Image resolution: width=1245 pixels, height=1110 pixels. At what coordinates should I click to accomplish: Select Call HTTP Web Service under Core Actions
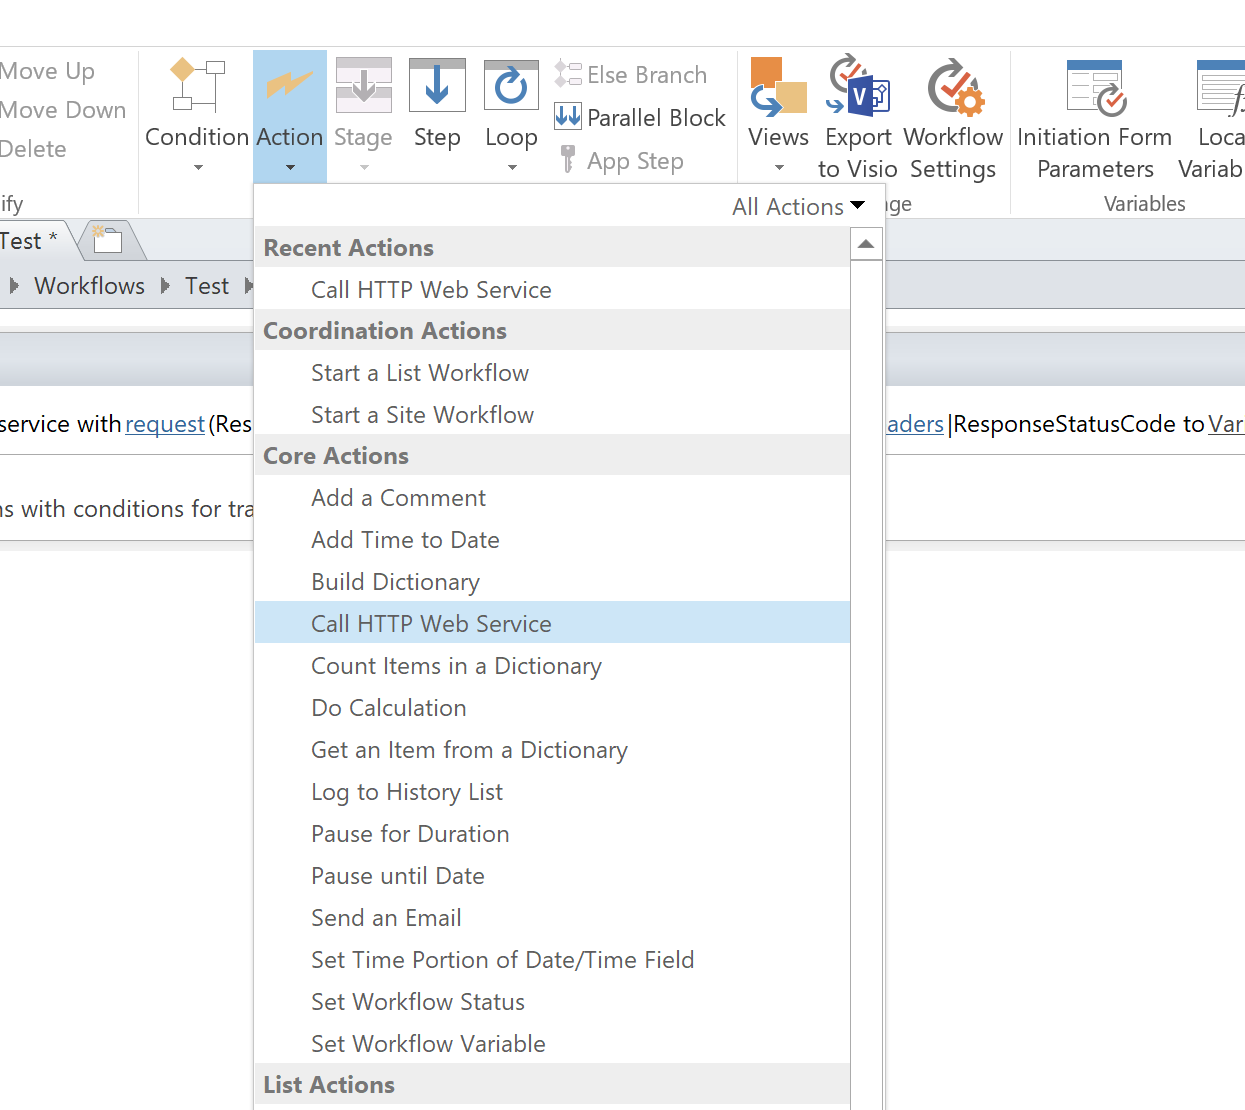click(x=431, y=624)
